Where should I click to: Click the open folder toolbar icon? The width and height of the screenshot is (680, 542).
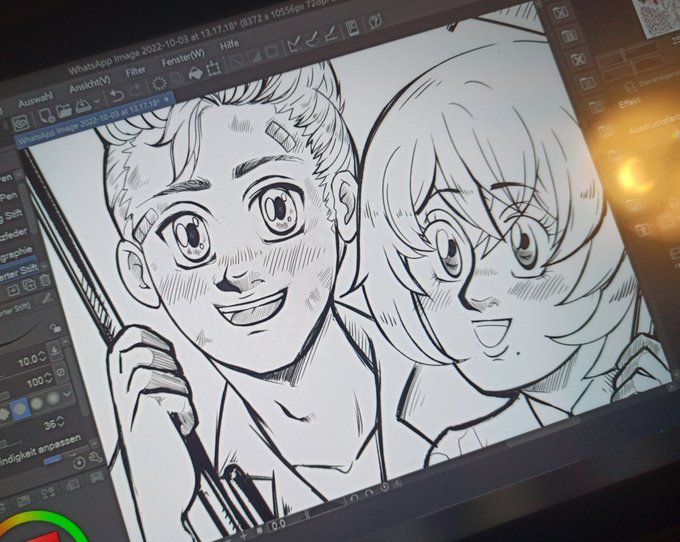[64, 111]
